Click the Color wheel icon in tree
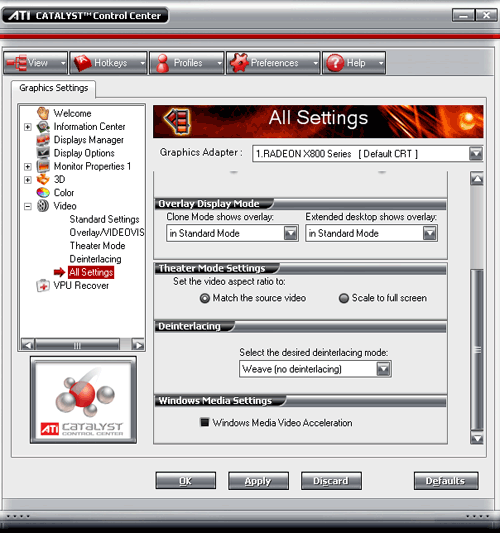 pos(43,192)
